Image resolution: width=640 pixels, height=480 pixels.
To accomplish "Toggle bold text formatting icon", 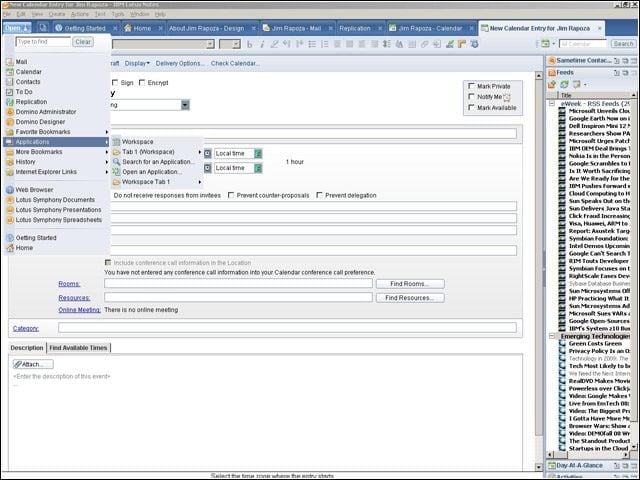I will point(249,44).
